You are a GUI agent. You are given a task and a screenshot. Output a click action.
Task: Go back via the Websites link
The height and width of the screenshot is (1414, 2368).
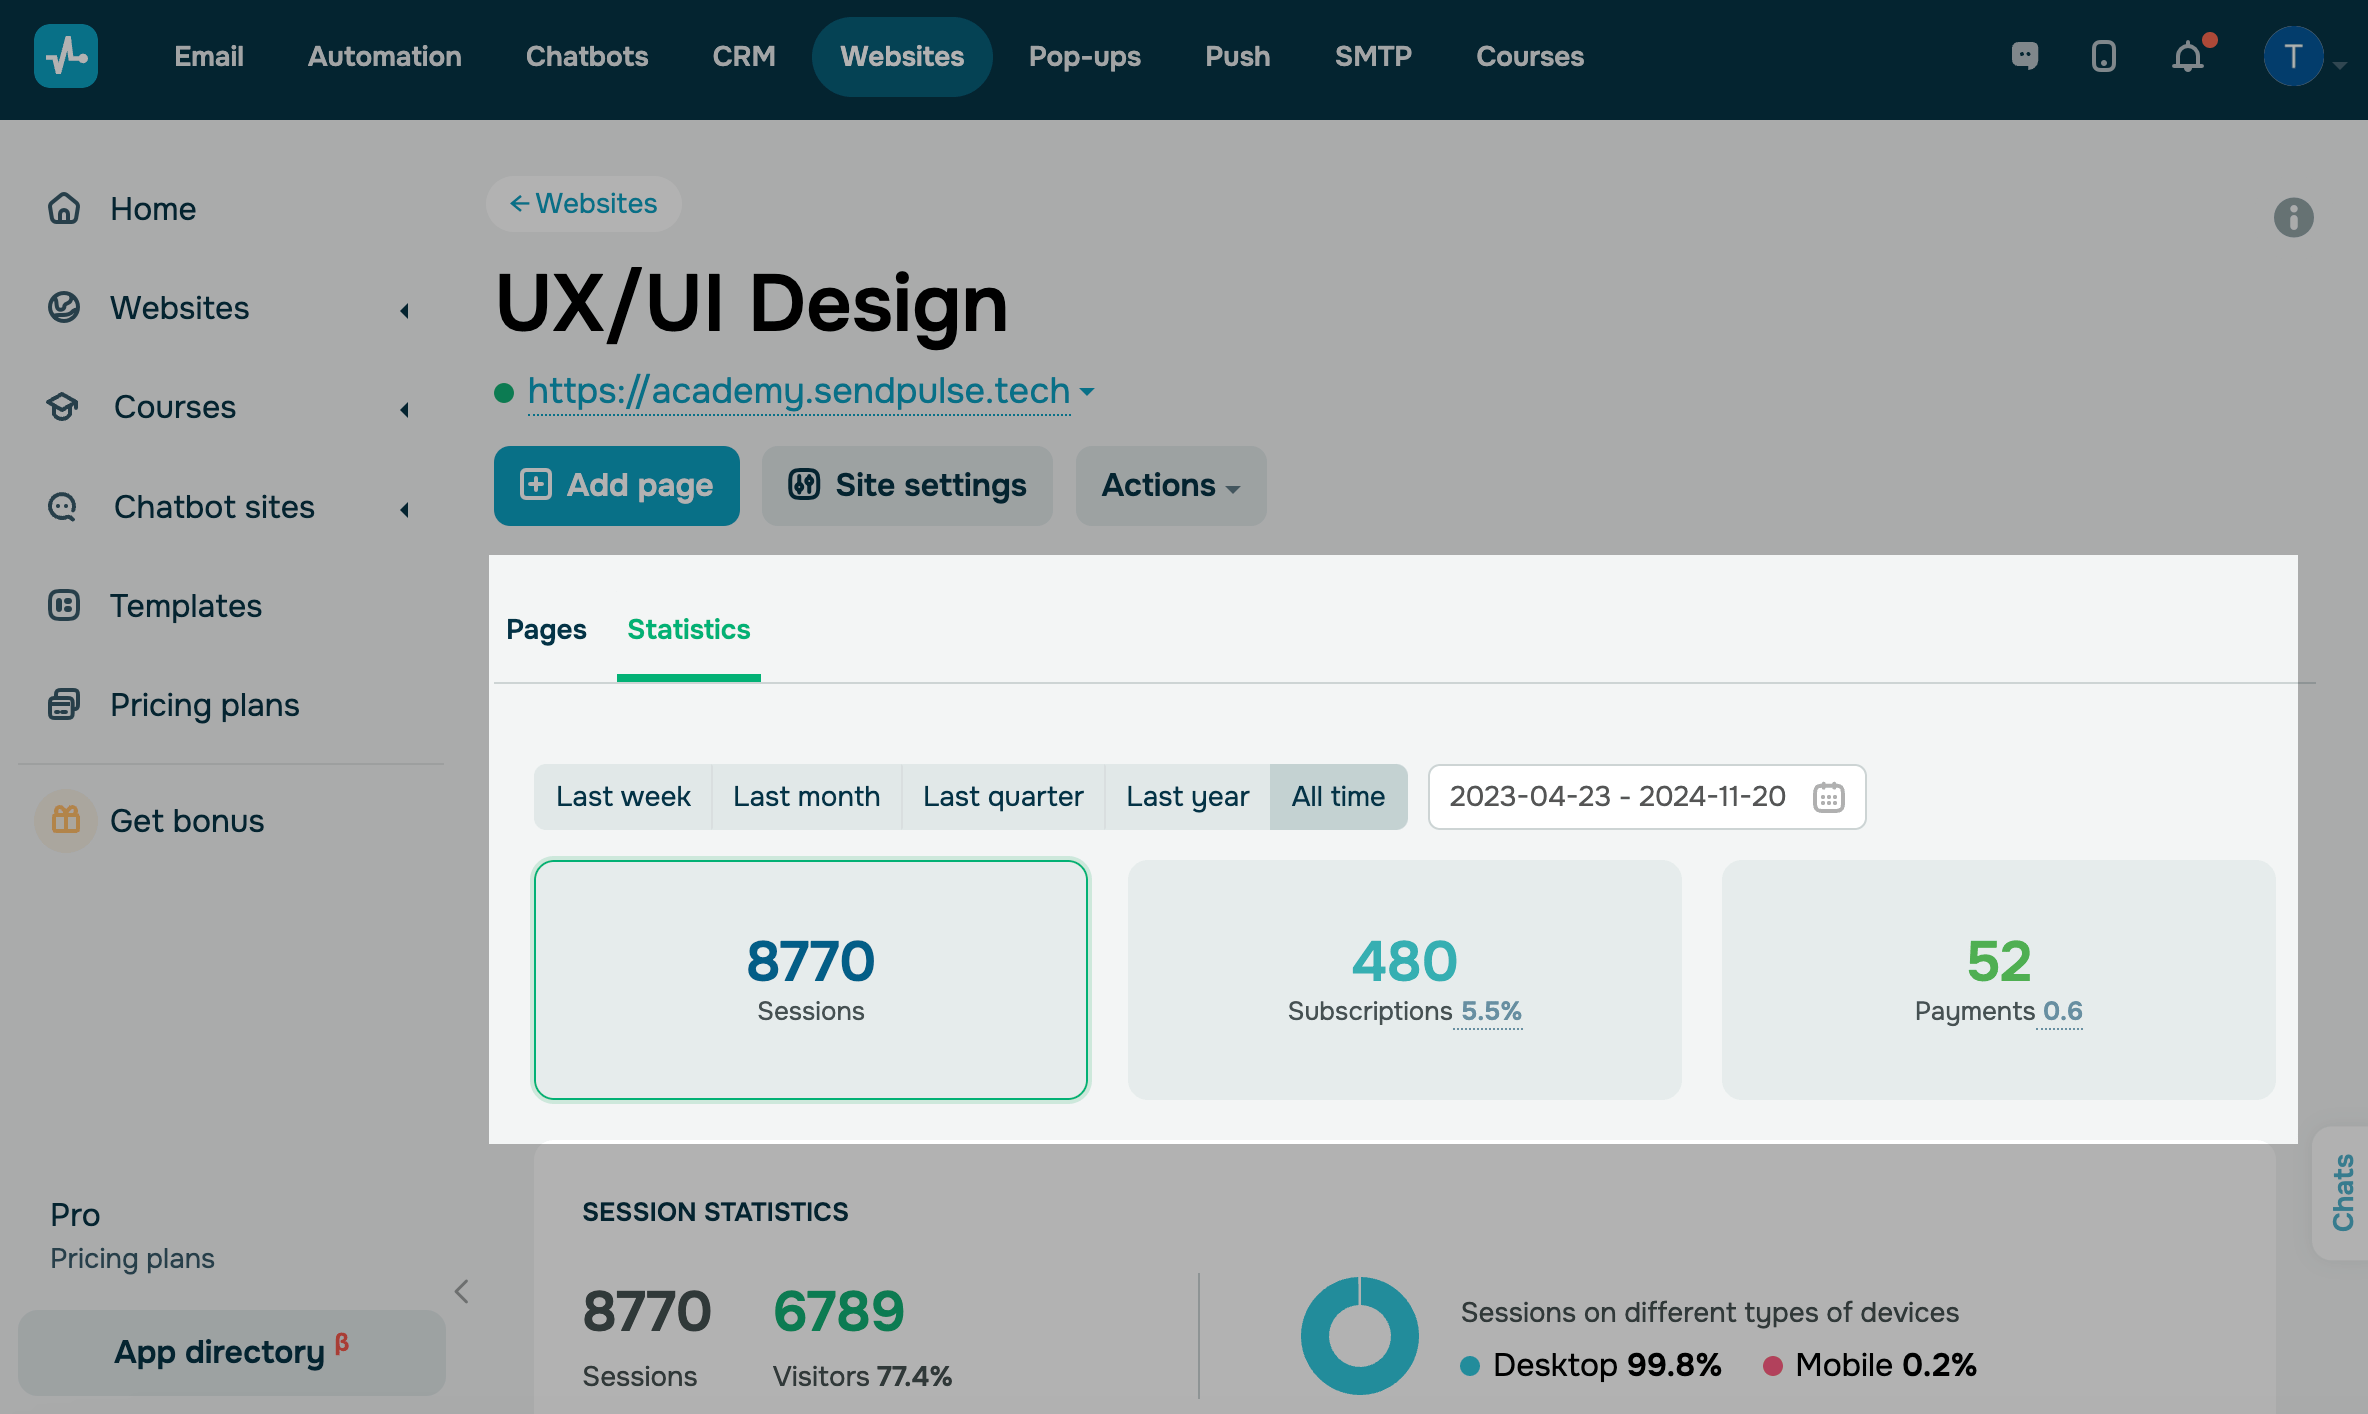click(584, 204)
